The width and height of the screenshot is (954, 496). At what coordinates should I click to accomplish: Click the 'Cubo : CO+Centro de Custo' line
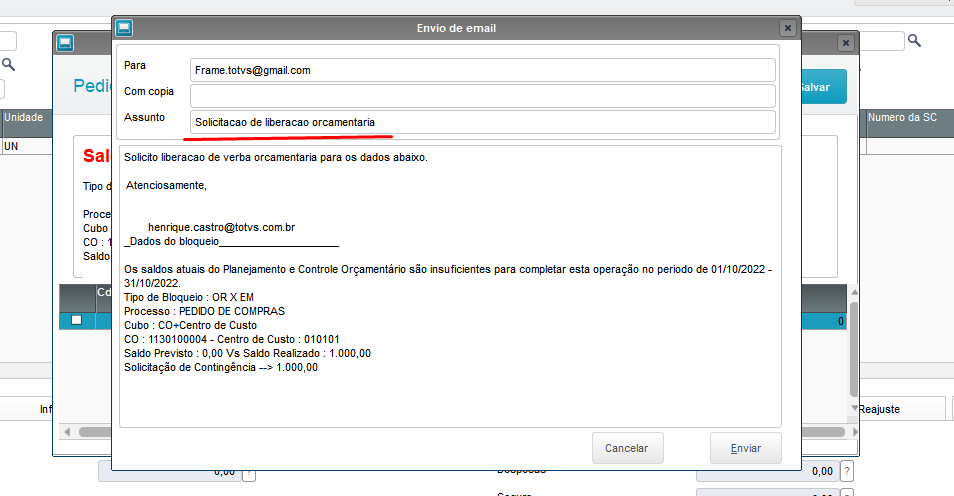(190, 325)
